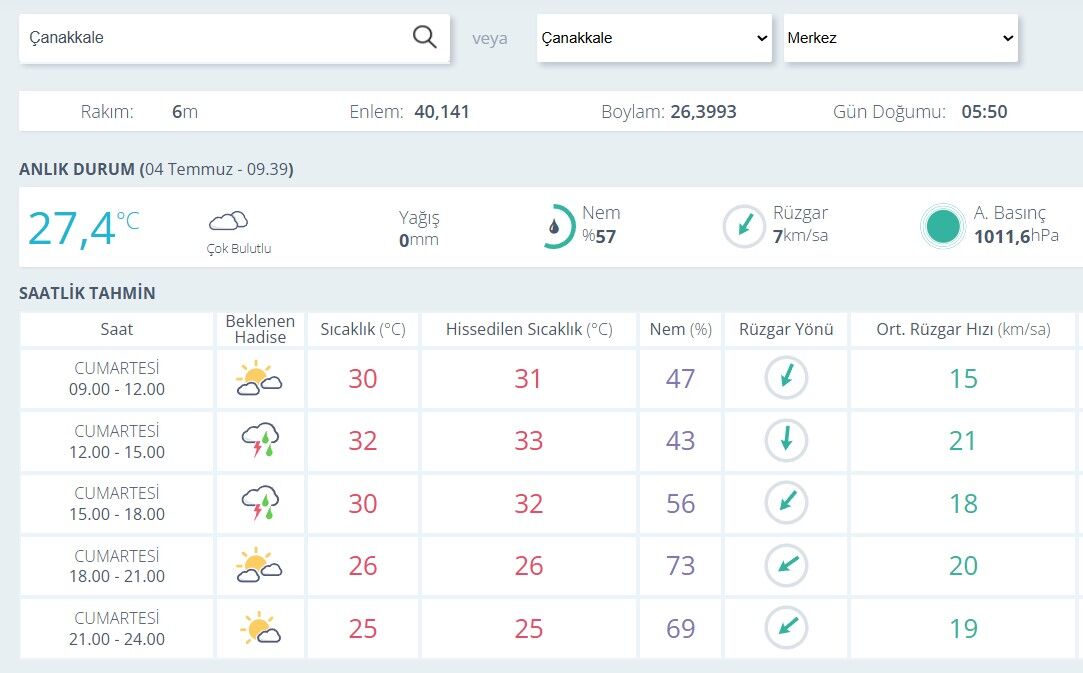Screen dimensions: 1083x673
Task: Click the Gün Doğumu 05:50 value
Action: pos(984,111)
